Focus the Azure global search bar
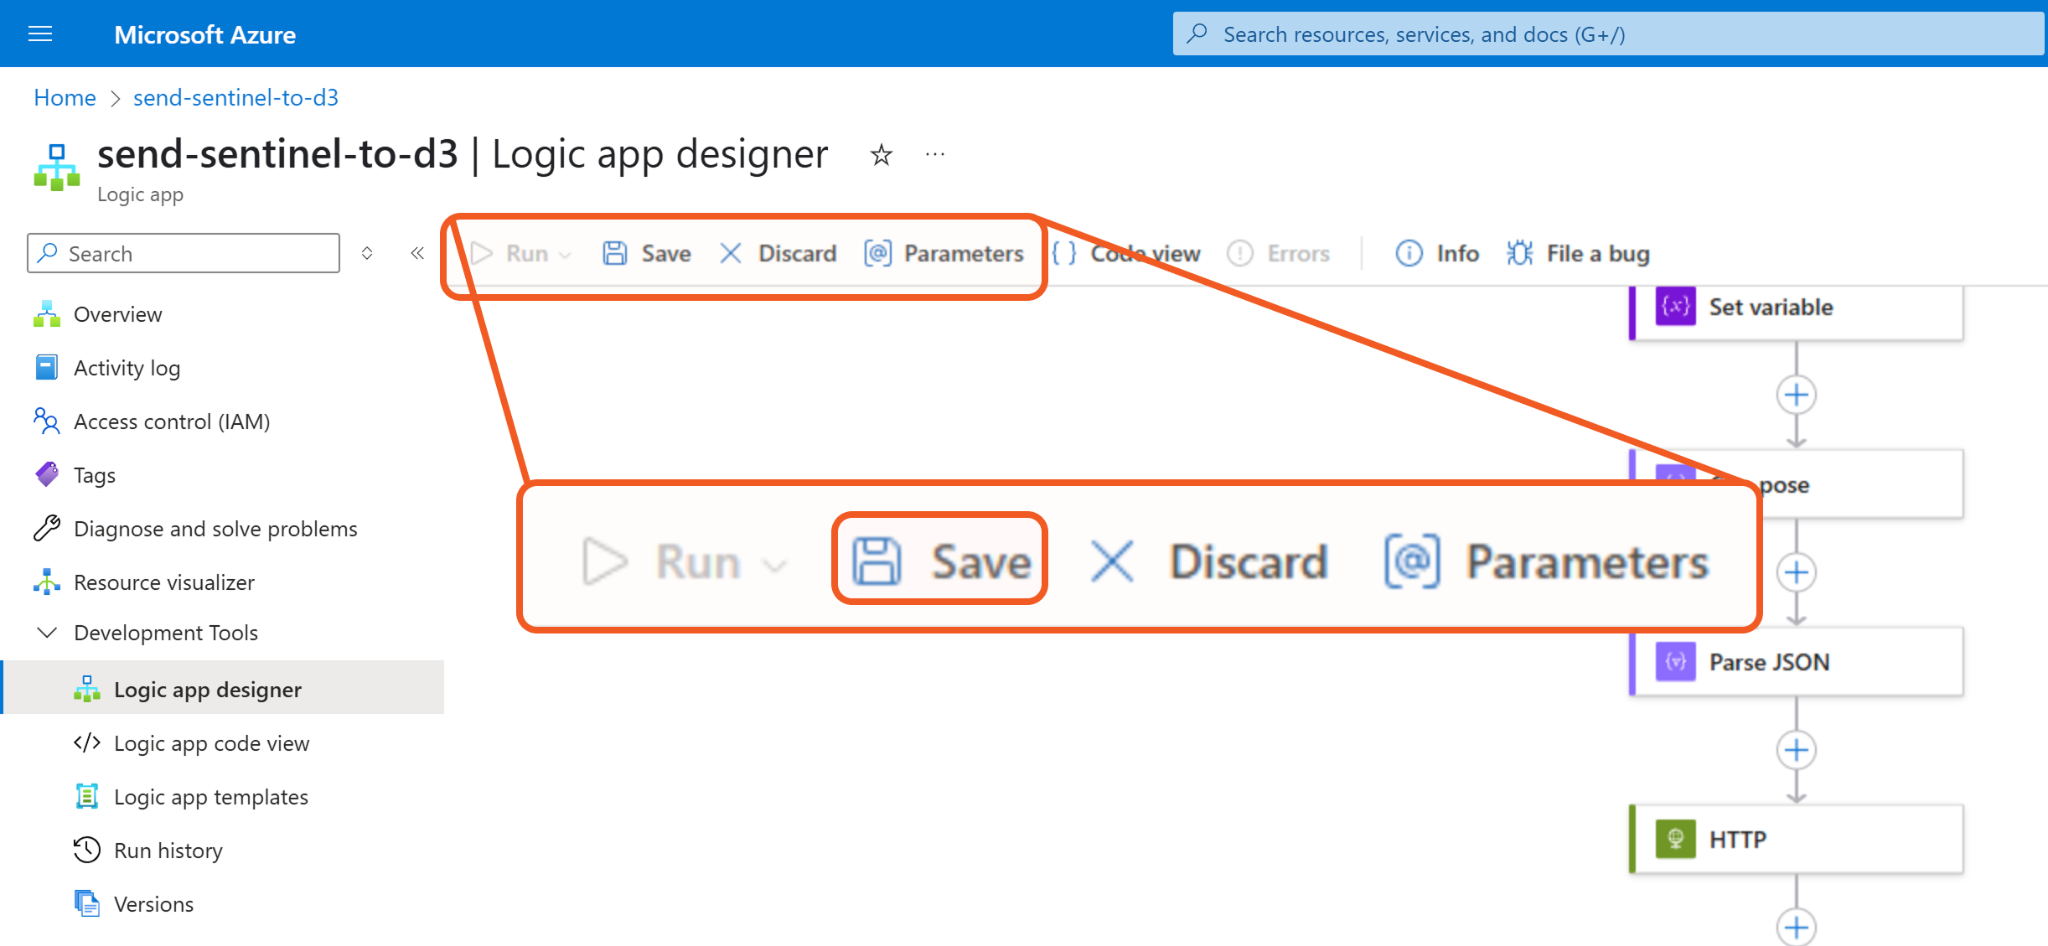2048x946 pixels. pos(1608,34)
